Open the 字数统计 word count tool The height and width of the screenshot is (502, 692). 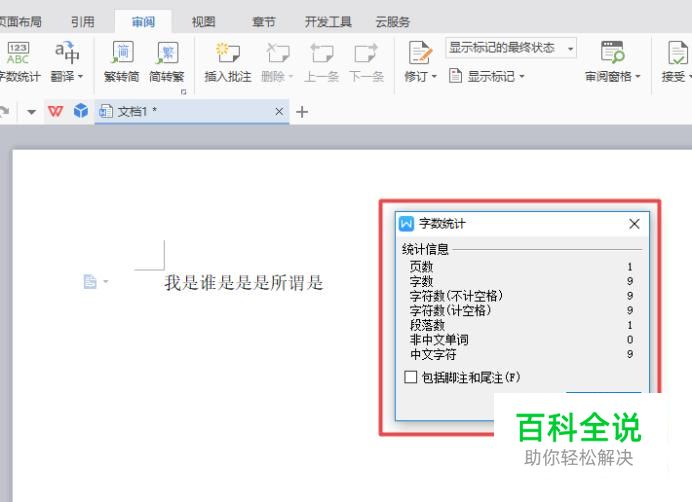pos(19,62)
